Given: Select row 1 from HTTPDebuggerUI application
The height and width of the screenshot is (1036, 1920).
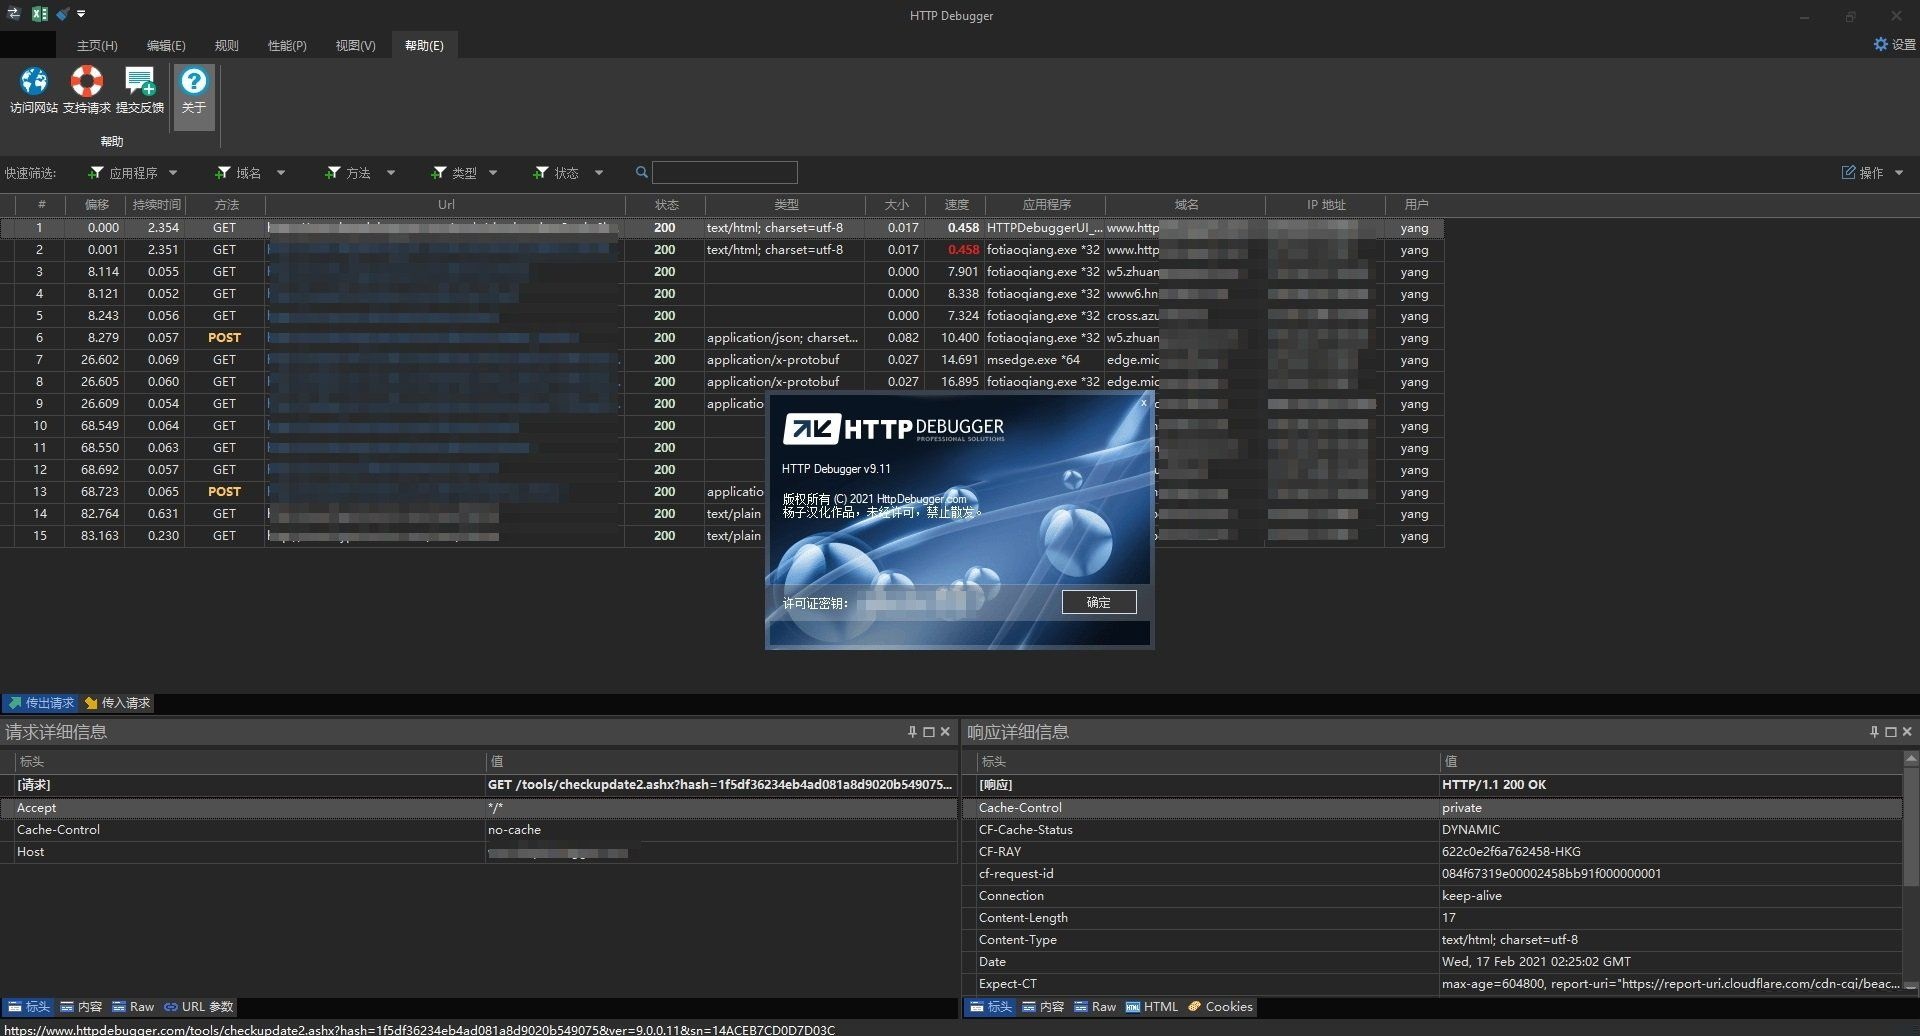Looking at the screenshot, I should 722,228.
